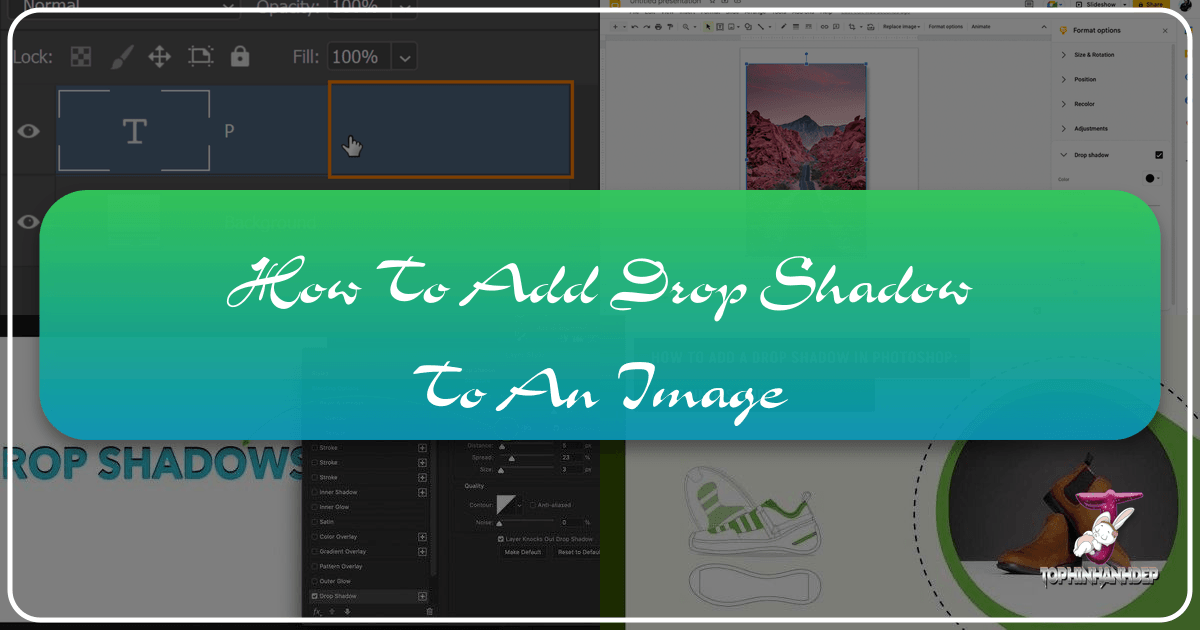Select the shapes tool in Slides toolbar
Image resolution: width=1200 pixels, height=630 pixels.
point(749,27)
